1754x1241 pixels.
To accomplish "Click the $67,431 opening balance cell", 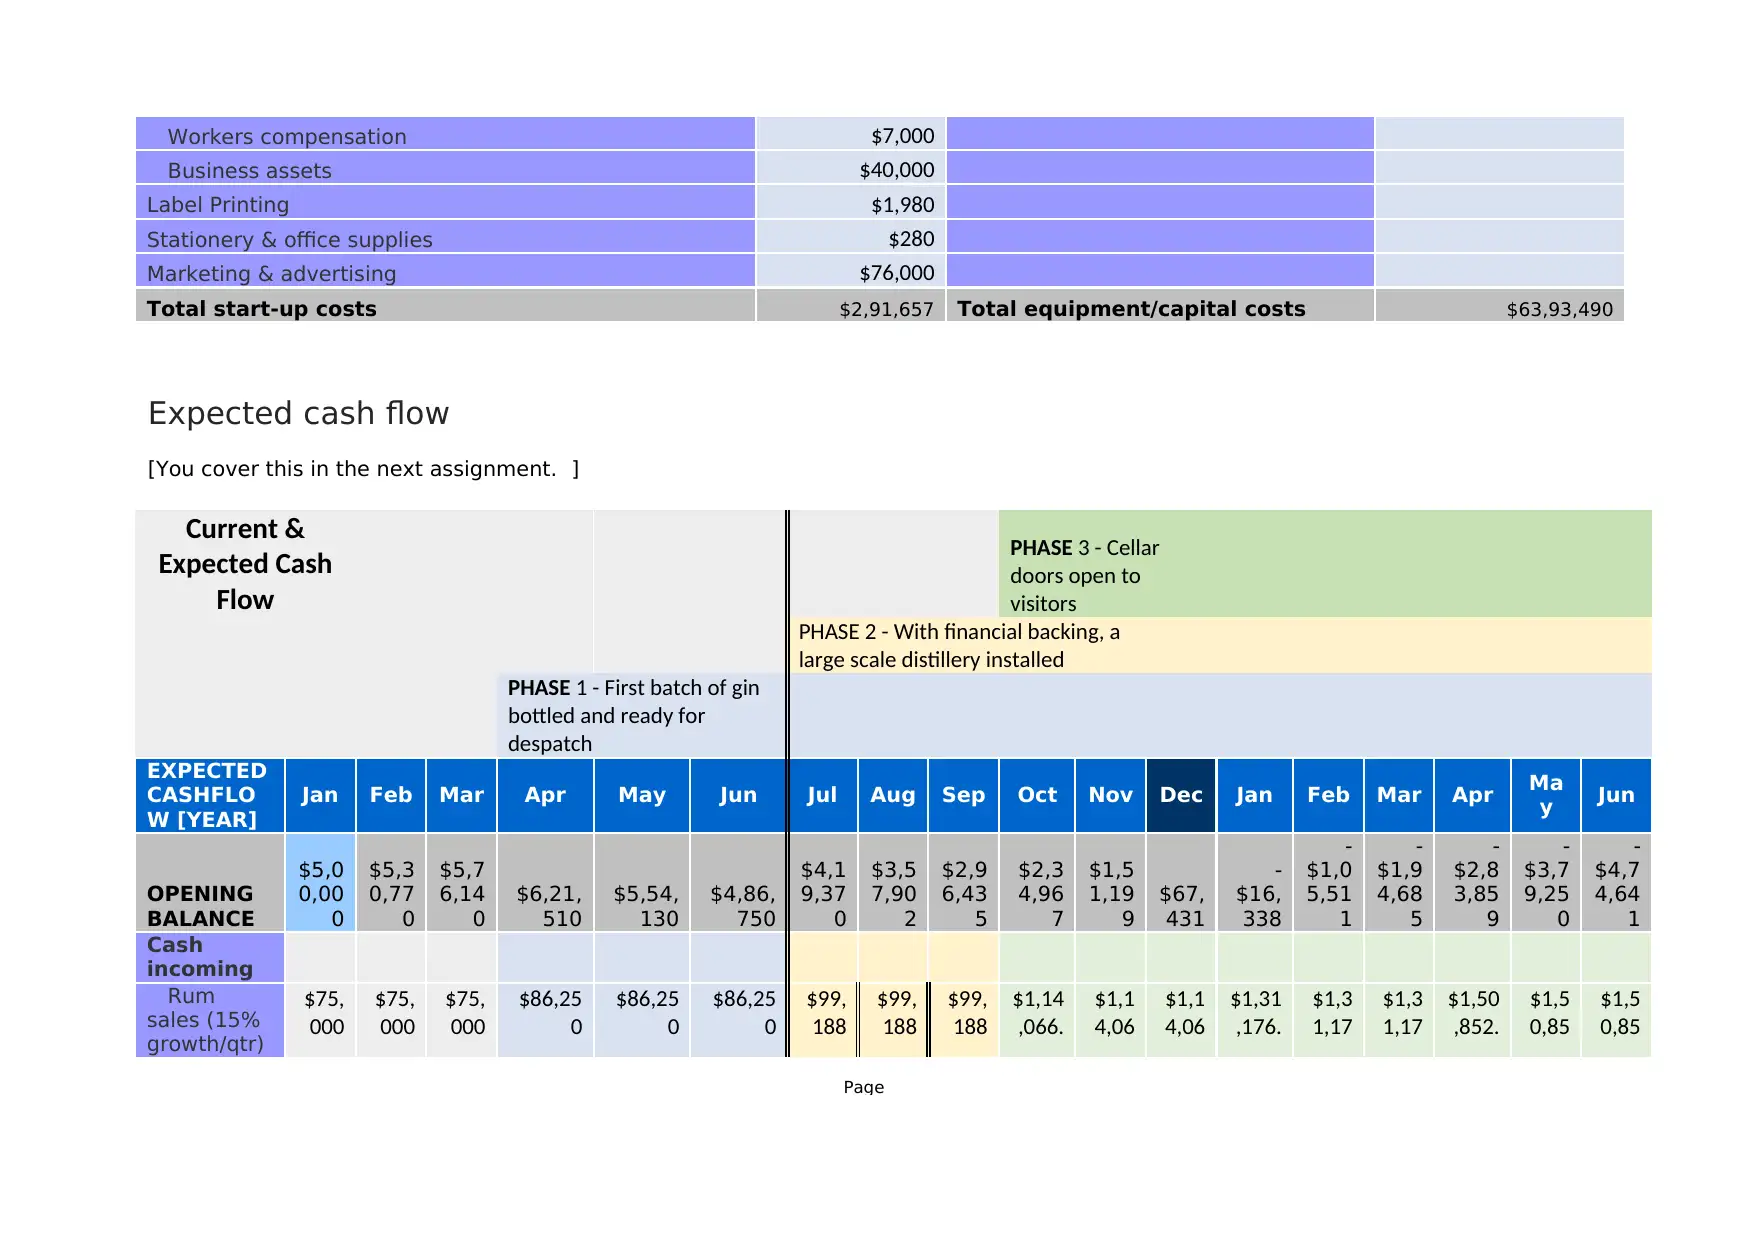I will [x=1182, y=882].
